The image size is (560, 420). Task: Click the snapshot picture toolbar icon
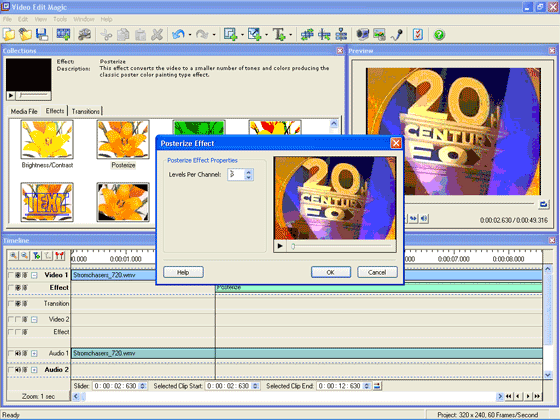[x=379, y=35]
